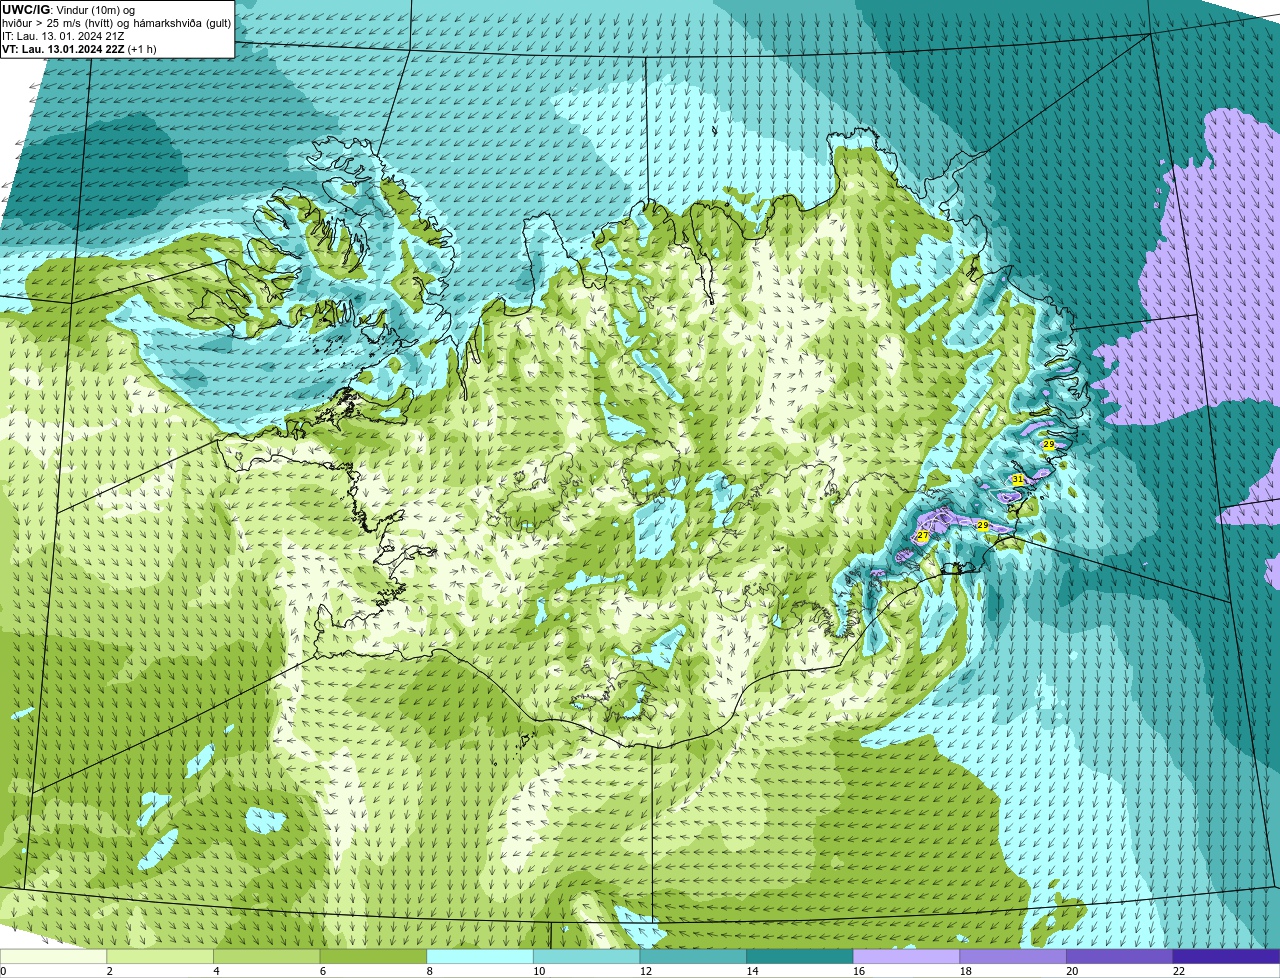The width and height of the screenshot is (1280, 978).
Task: Click the yellow 27 gust label
Action: (922, 537)
